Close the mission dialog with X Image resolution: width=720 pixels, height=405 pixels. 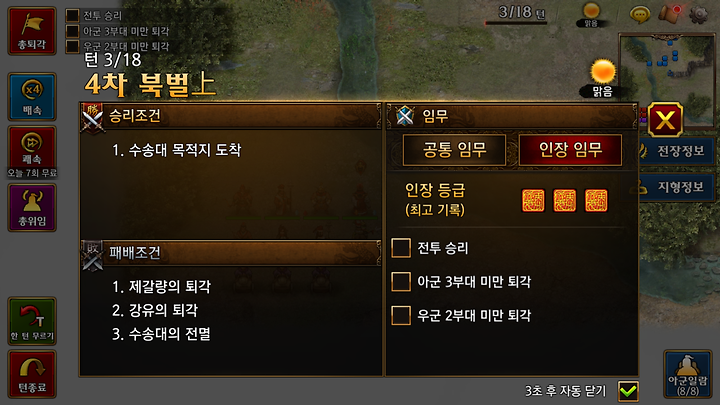[x=665, y=120]
